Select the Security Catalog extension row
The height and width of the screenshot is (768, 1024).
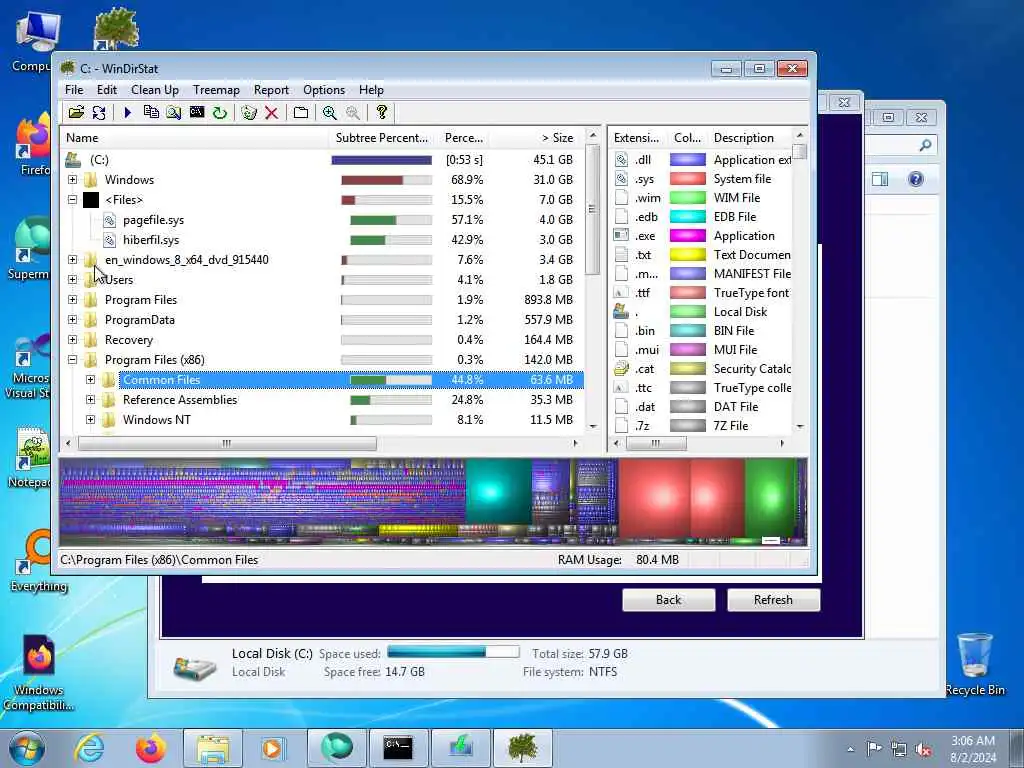[703, 369]
